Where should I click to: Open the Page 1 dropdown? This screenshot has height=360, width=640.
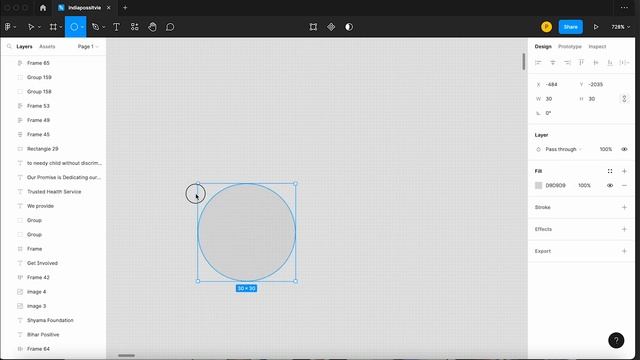click(x=88, y=47)
